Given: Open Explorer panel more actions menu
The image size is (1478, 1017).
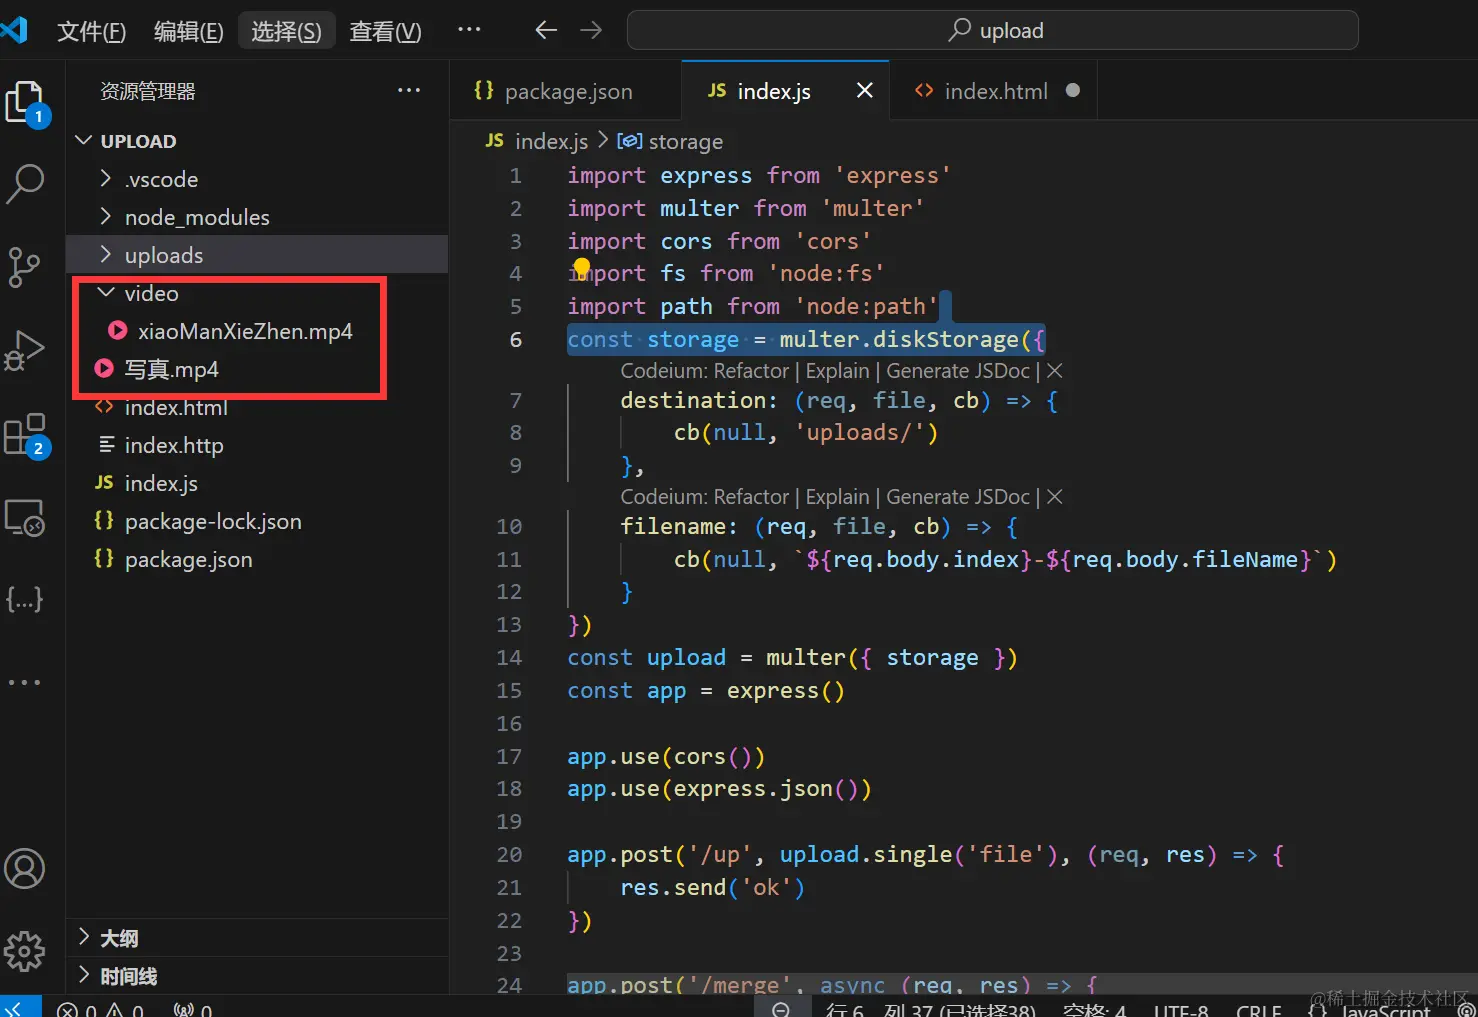Looking at the screenshot, I should [409, 90].
